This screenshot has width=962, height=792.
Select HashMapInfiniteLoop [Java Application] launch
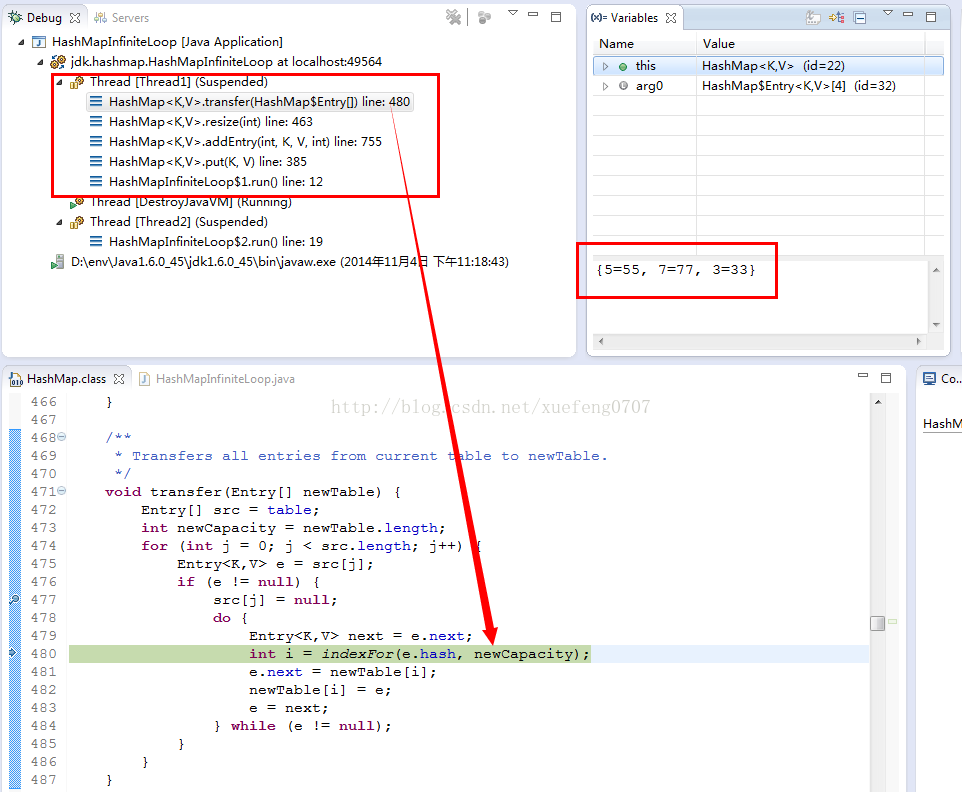click(167, 42)
